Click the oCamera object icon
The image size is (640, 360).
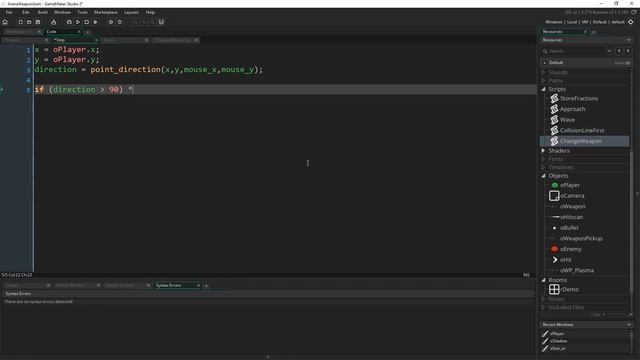click(x=554, y=196)
